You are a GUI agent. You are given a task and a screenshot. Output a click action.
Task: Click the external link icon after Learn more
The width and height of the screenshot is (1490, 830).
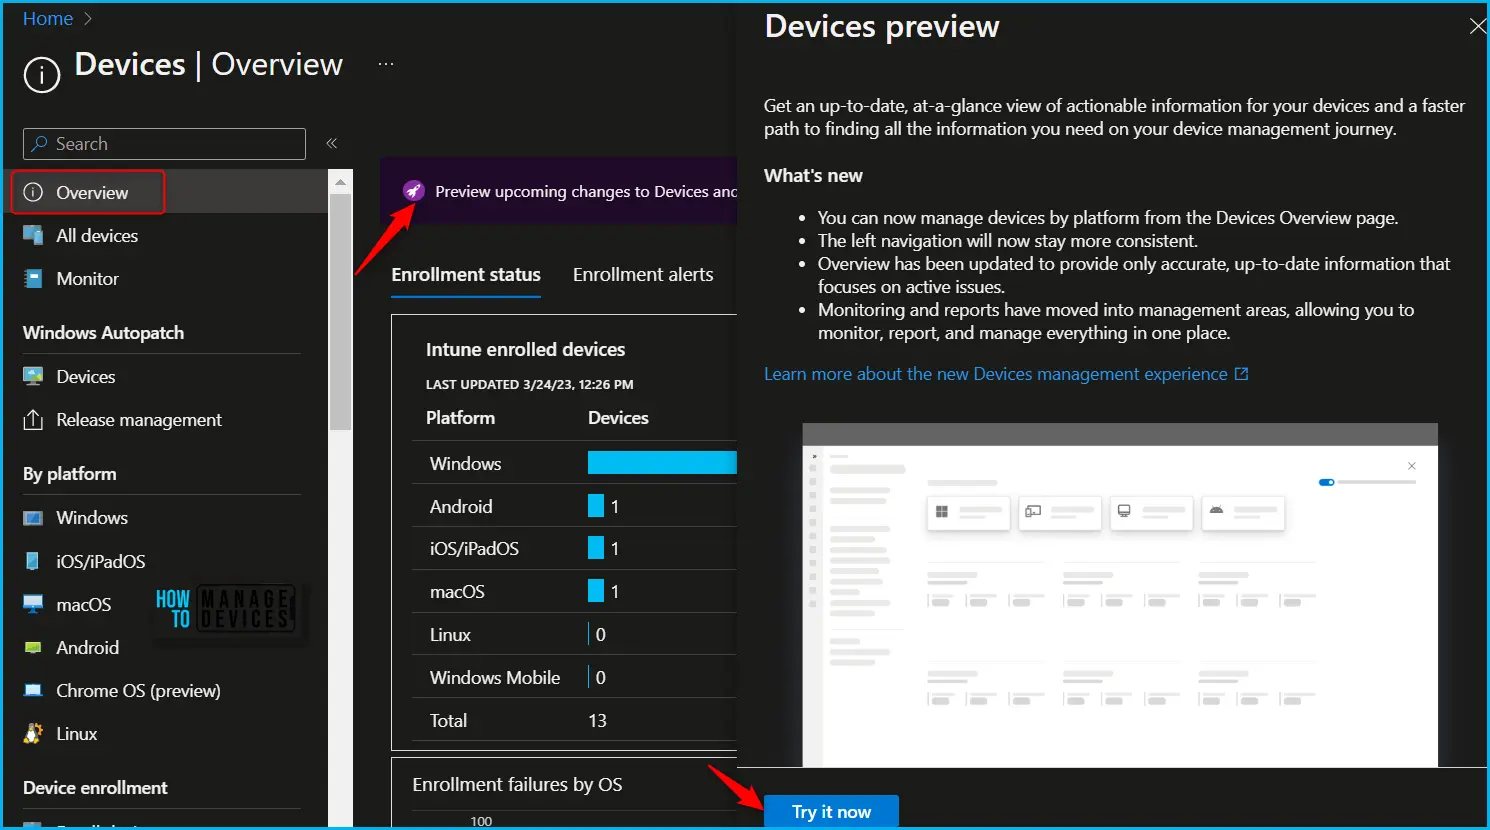click(x=1241, y=374)
